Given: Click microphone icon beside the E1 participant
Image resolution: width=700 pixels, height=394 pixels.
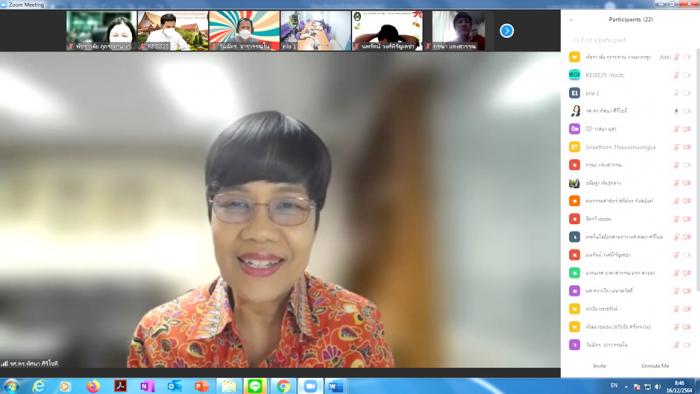Looking at the screenshot, I should point(676,93).
